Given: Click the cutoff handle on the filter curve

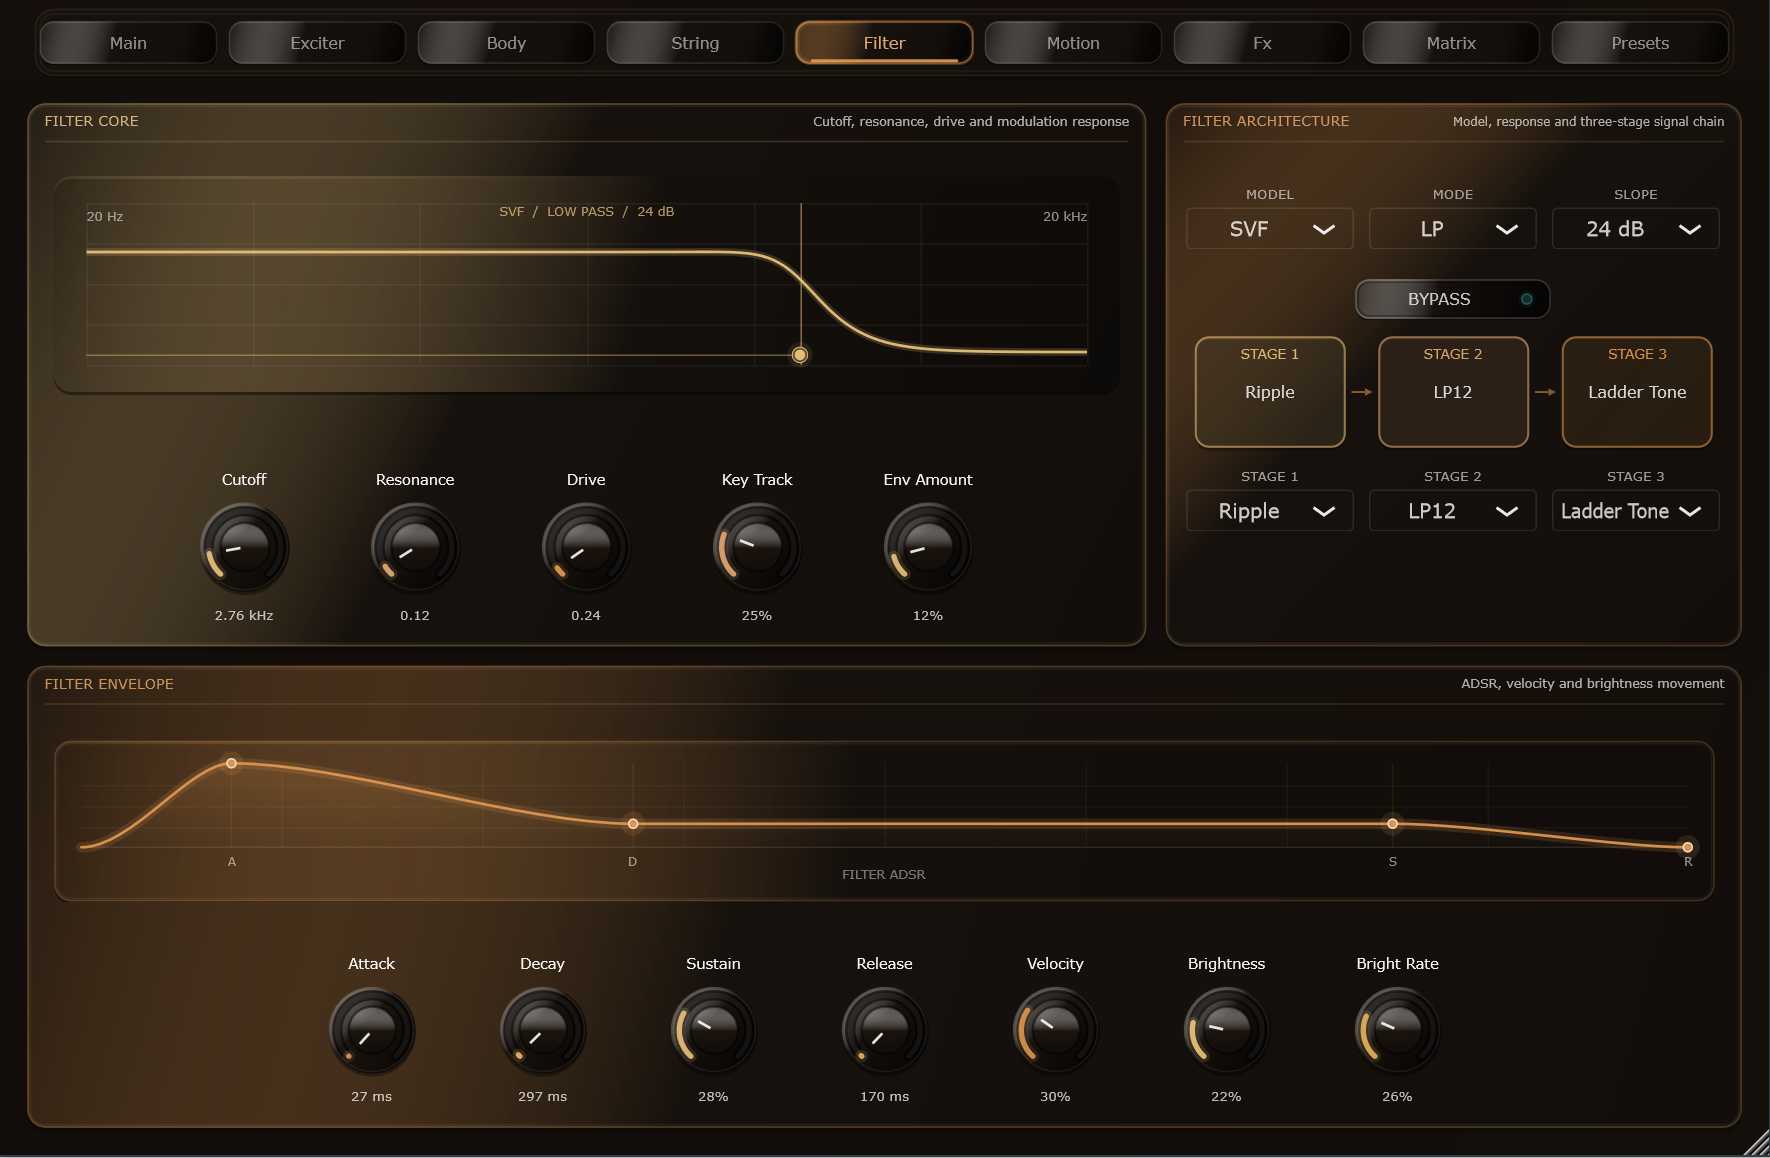Looking at the screenshot, I should tap(800, 355).
